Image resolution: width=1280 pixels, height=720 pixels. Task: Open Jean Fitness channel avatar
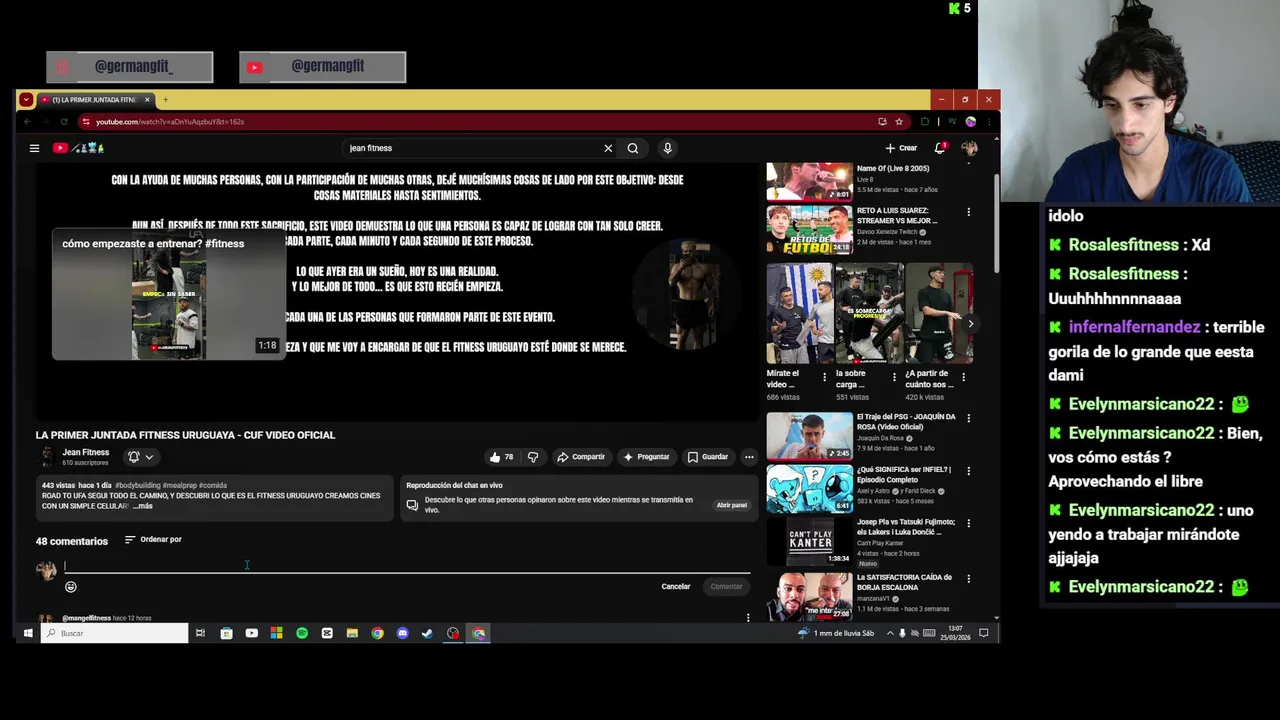pos(46,457)
